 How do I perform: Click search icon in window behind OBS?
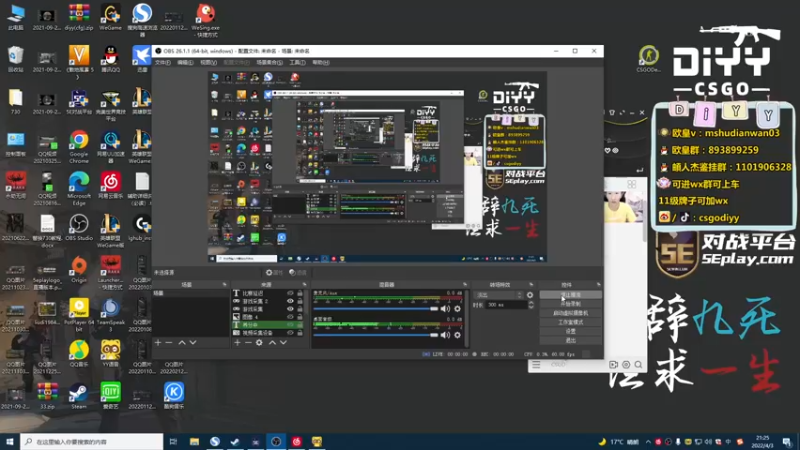[638, 365]
